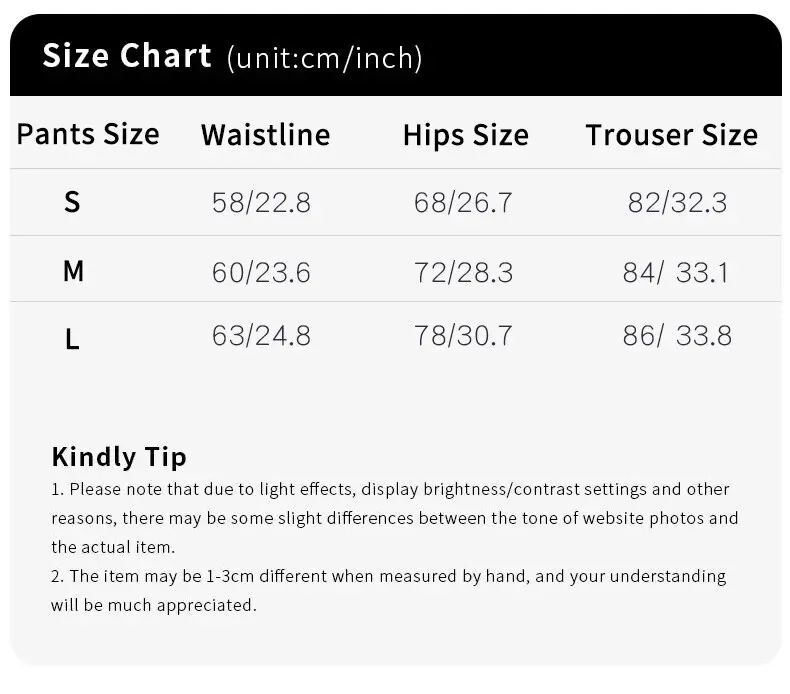Click waistline value 63/24.8

[x=261, y=336]
